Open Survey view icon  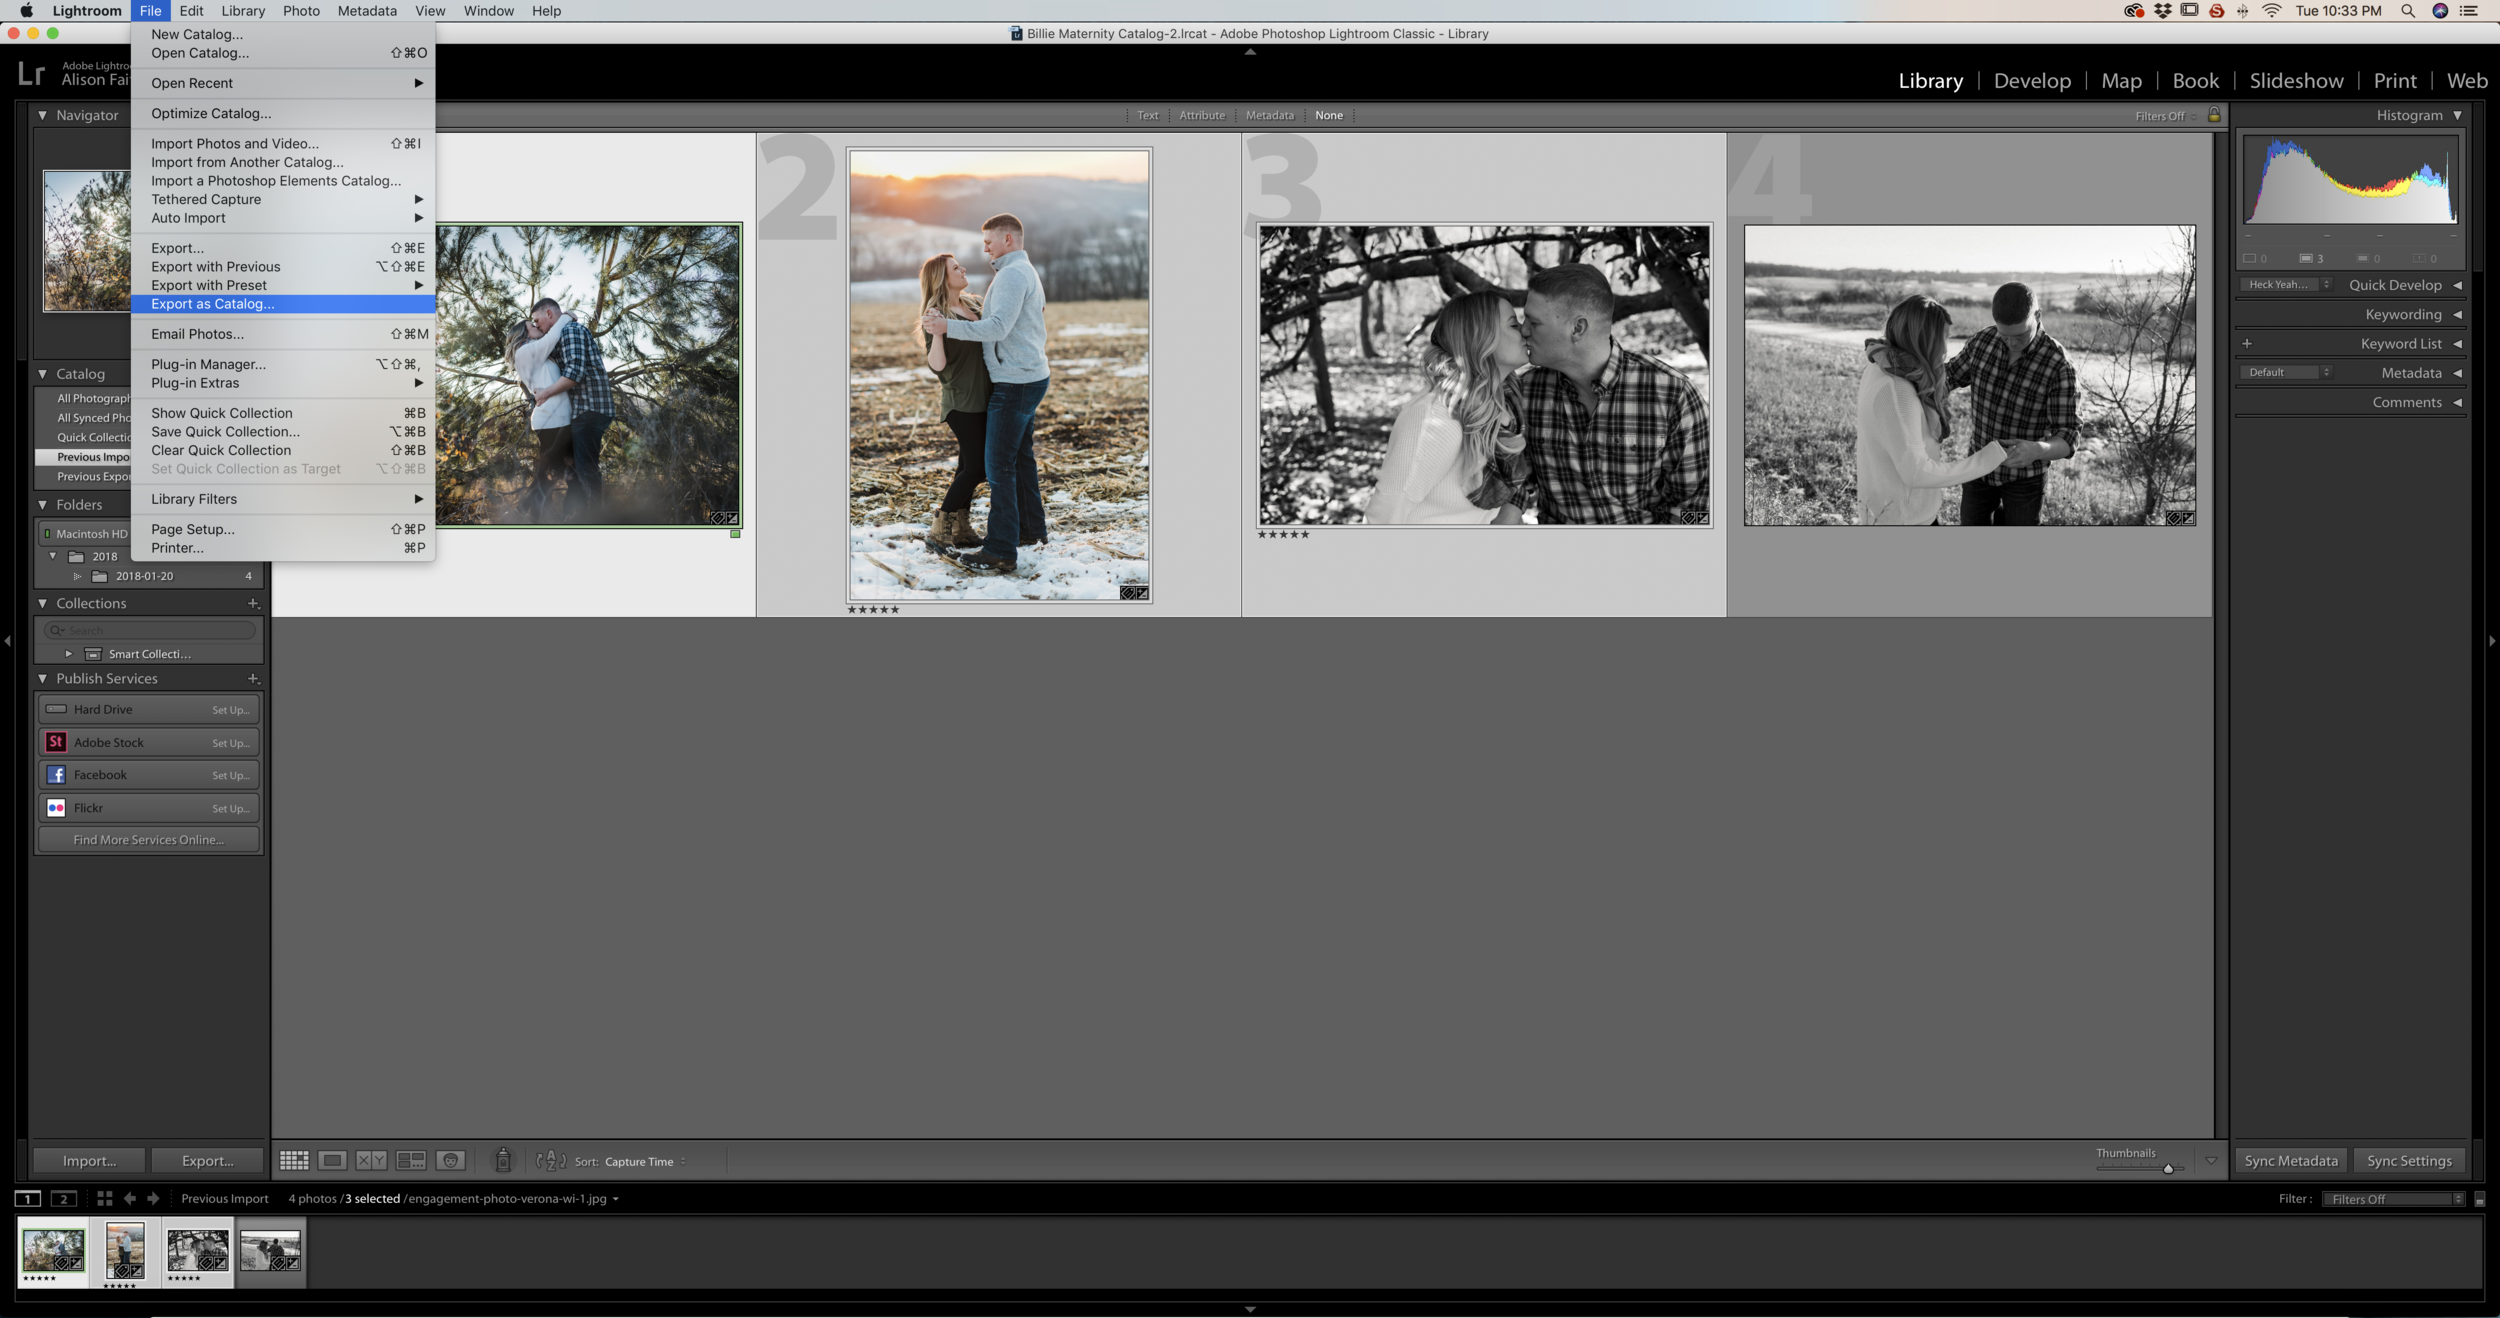tap(411, 1160)
